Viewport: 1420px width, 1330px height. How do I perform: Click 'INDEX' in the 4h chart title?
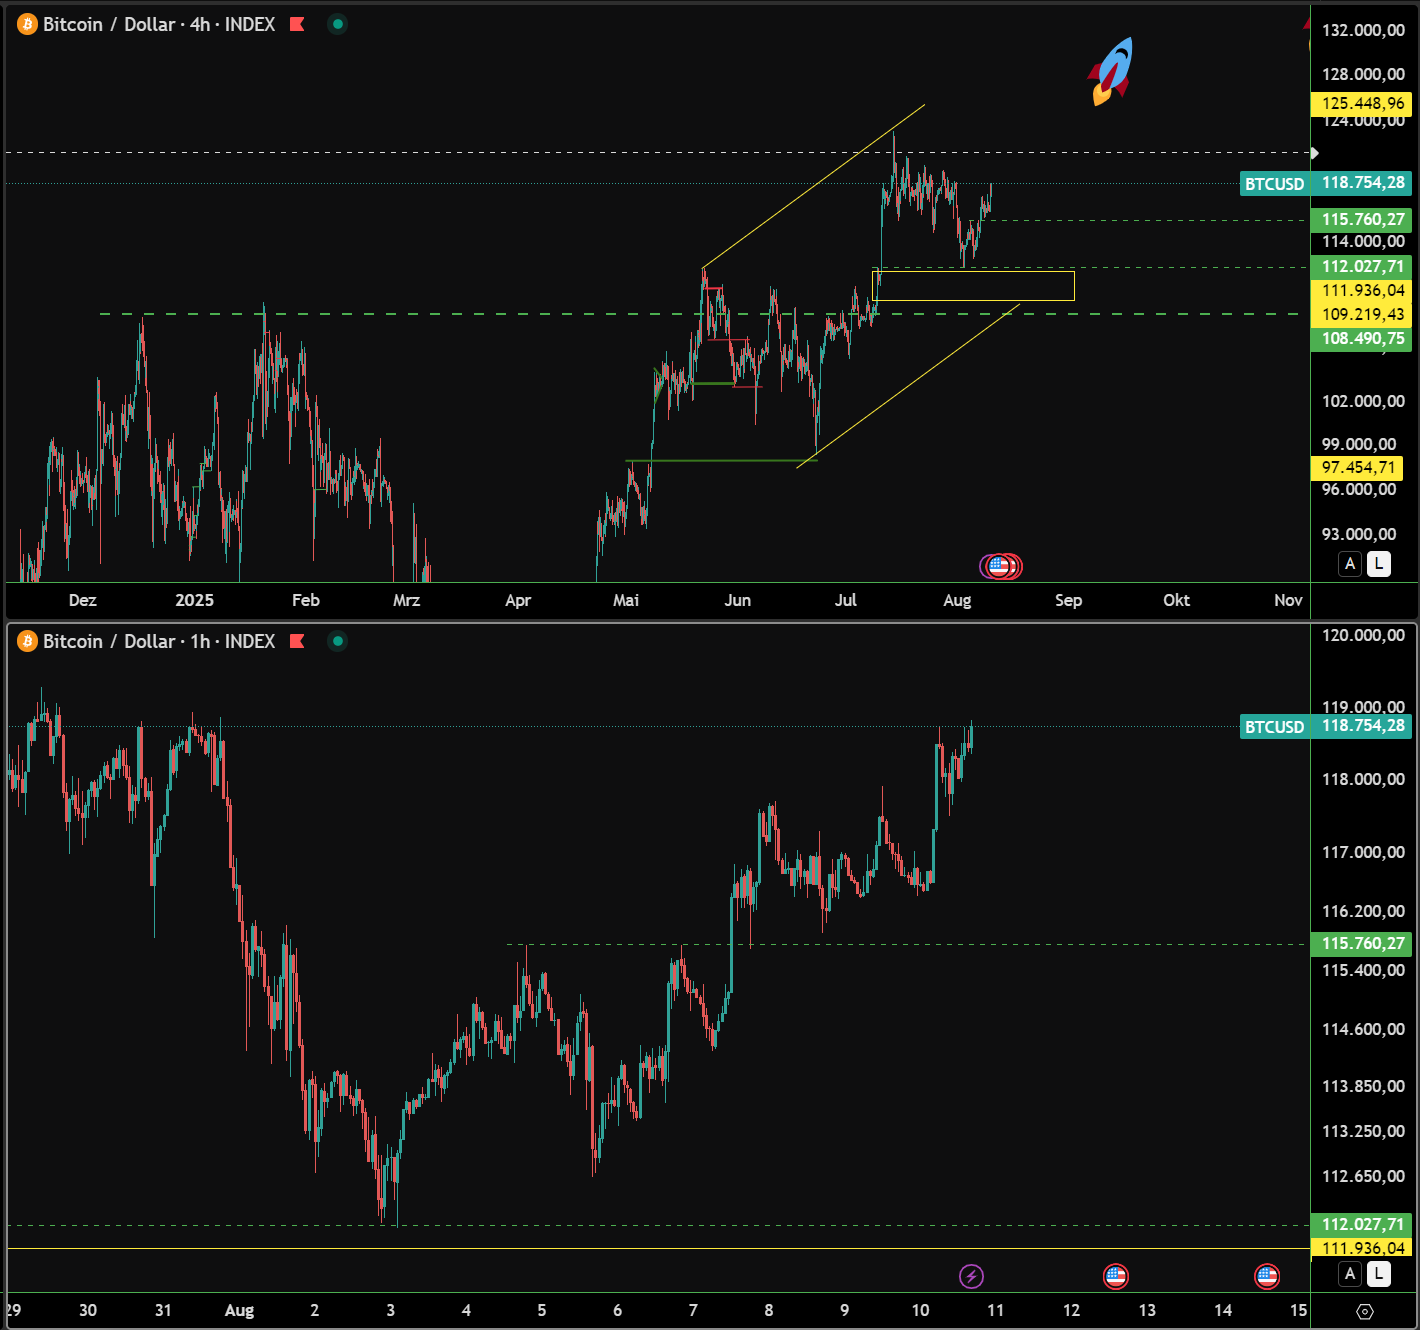click(x=250, y=25)
